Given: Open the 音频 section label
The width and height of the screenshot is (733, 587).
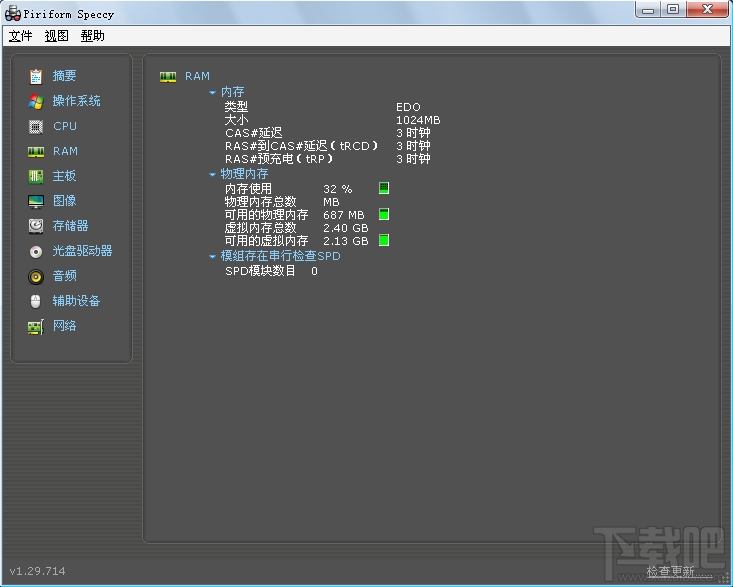Looking at the screenshot, I should (x=65, y=276).
